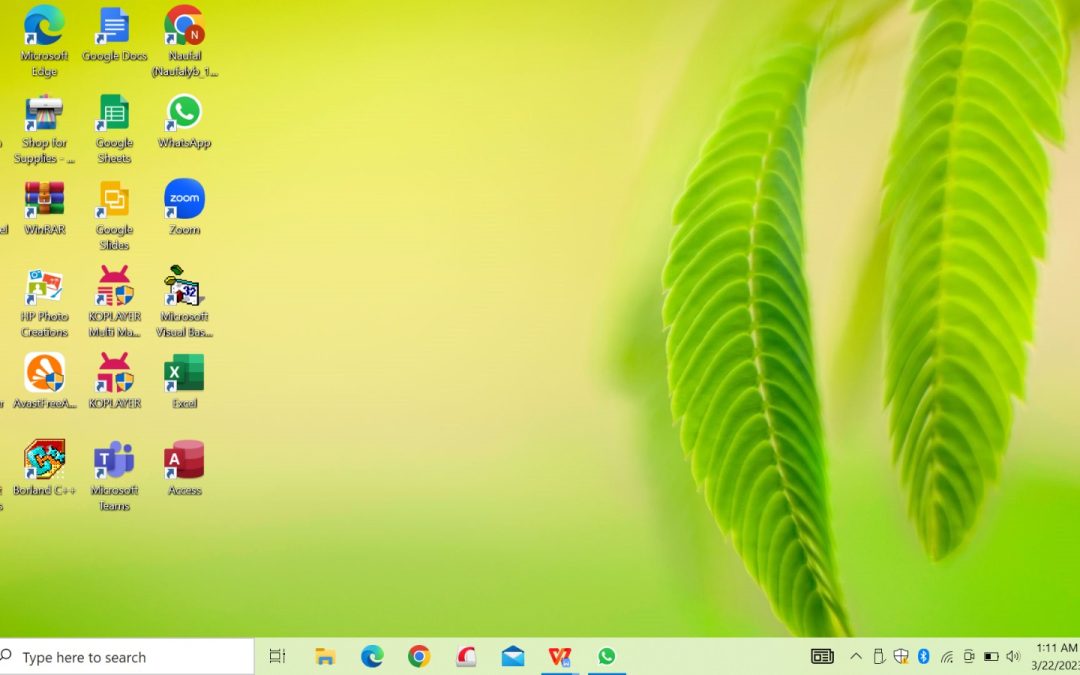Select the Access desktop shortcut

click(x=185, y=468)
